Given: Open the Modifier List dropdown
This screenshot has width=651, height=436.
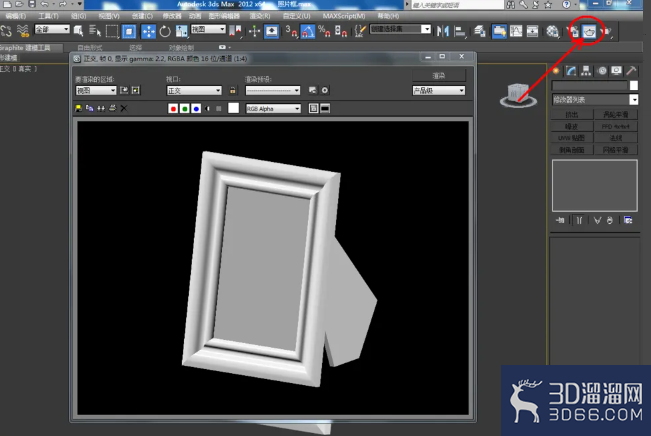Looking at the screenshot, I should tap(595, 100).
